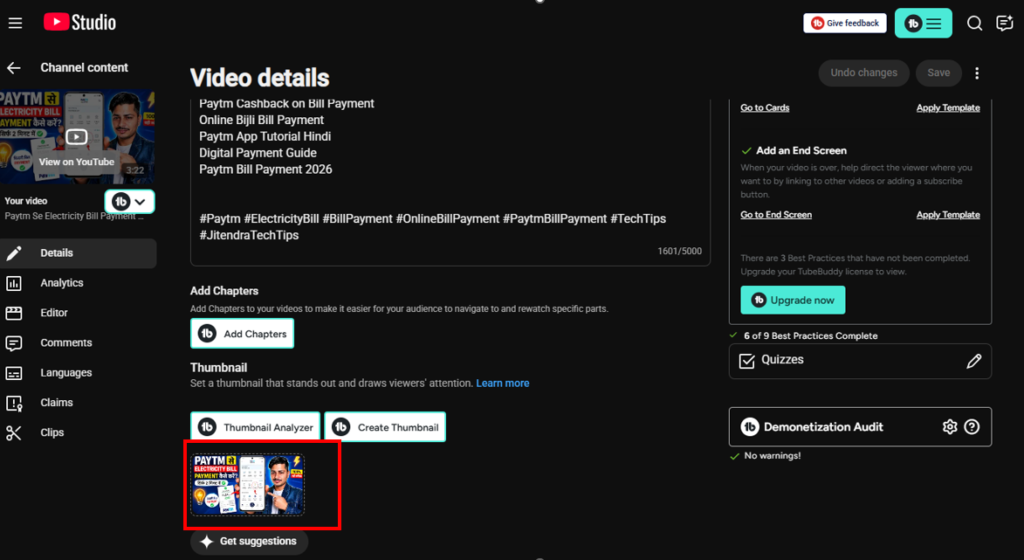
Task: Click Get suggestions below the thumbnail
Action: (x=249, y=541)
